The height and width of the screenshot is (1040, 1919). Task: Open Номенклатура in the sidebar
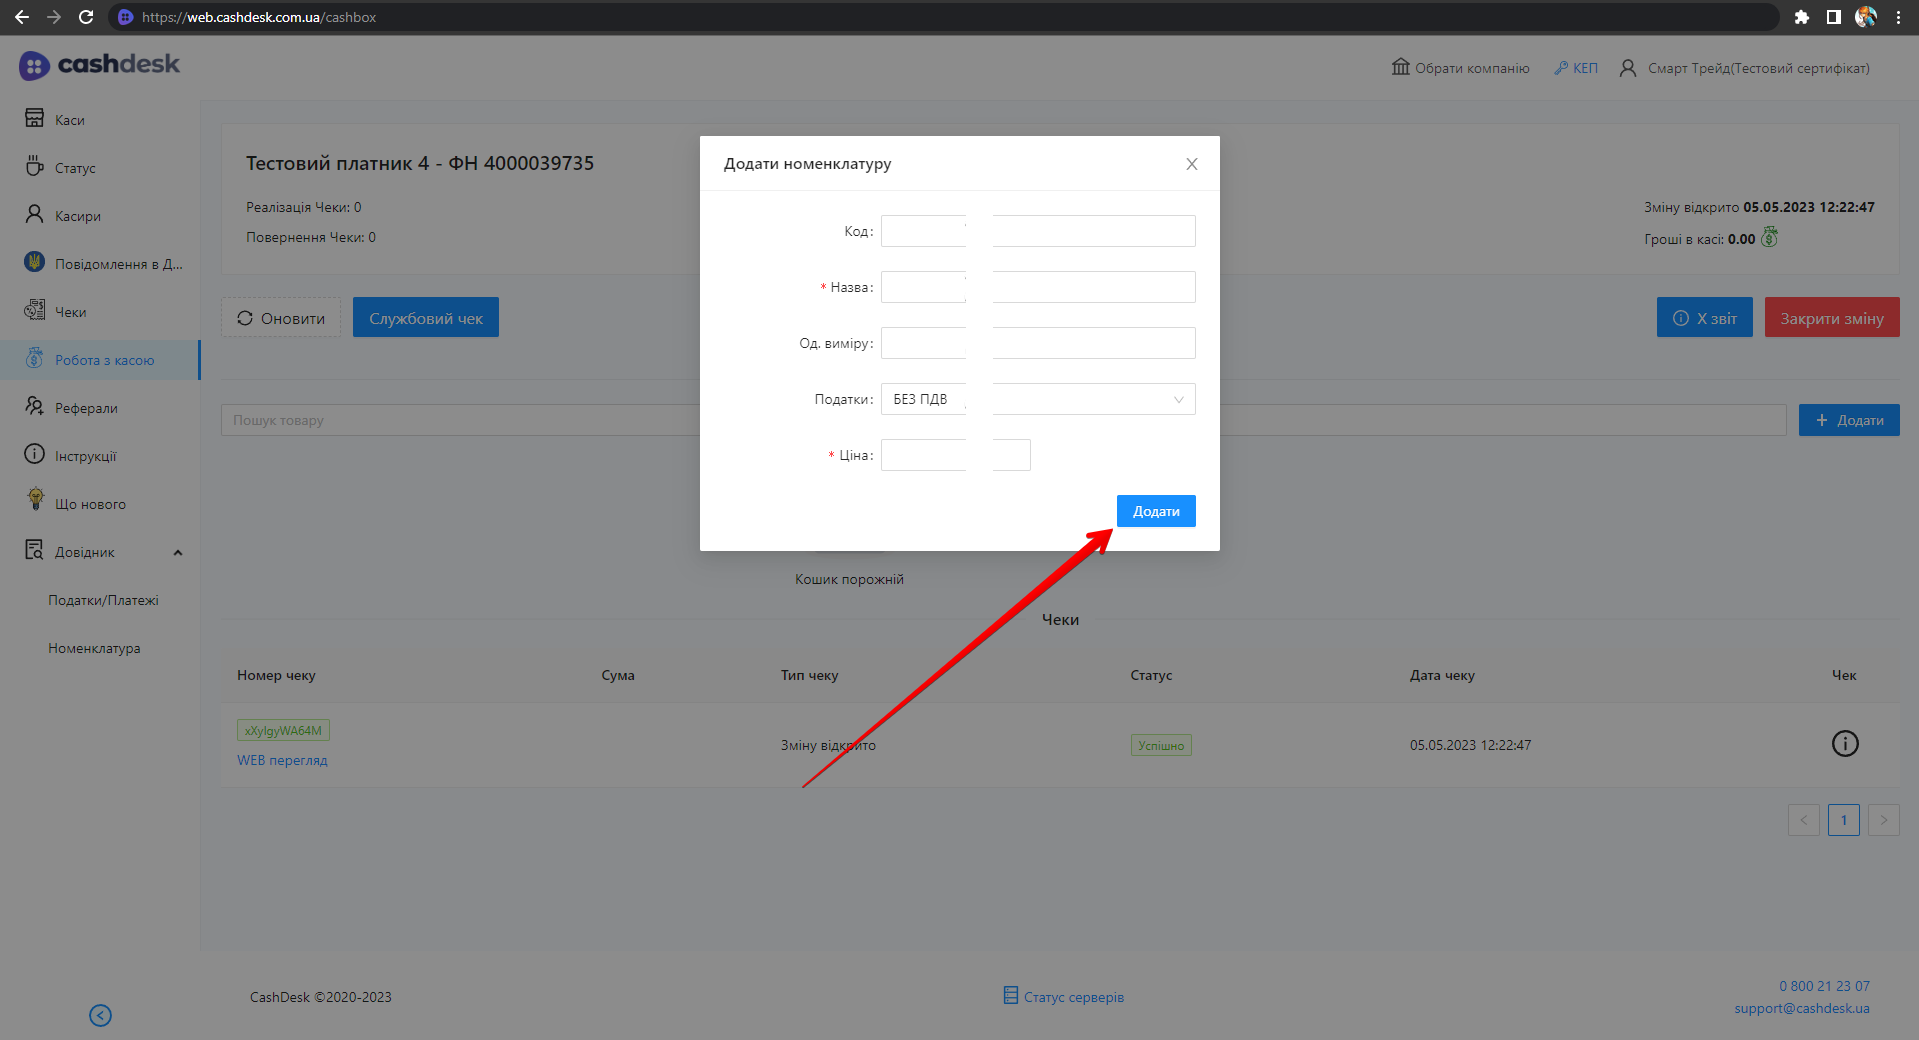[94, 648]
